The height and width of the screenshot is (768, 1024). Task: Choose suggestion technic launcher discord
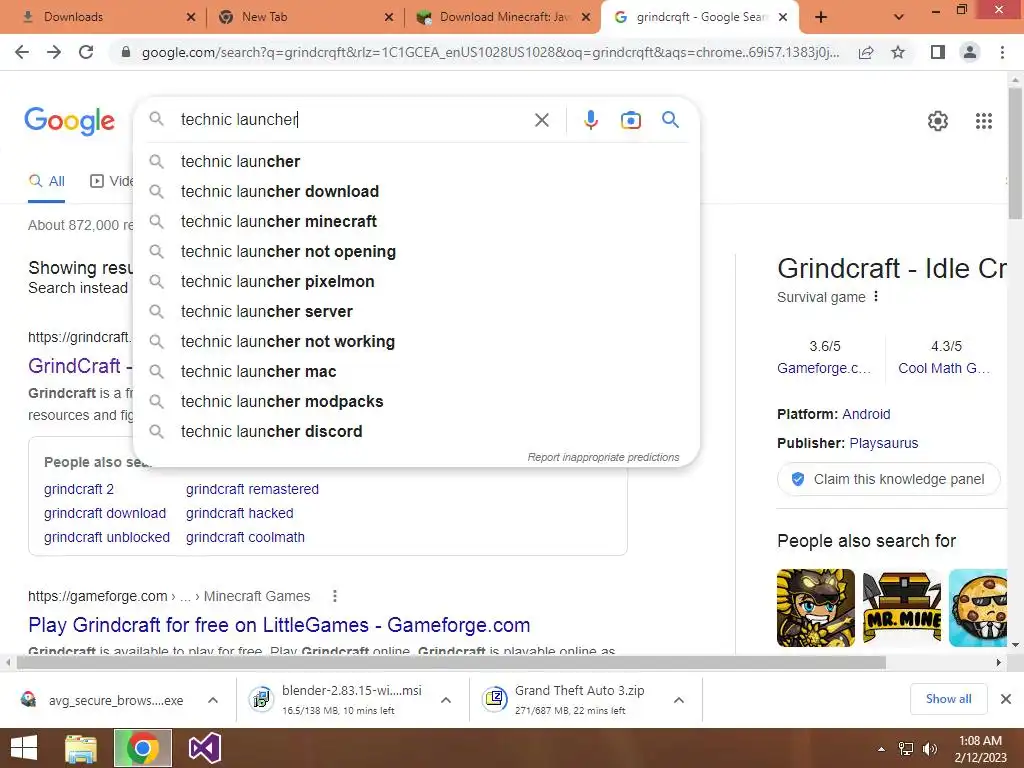416,432
